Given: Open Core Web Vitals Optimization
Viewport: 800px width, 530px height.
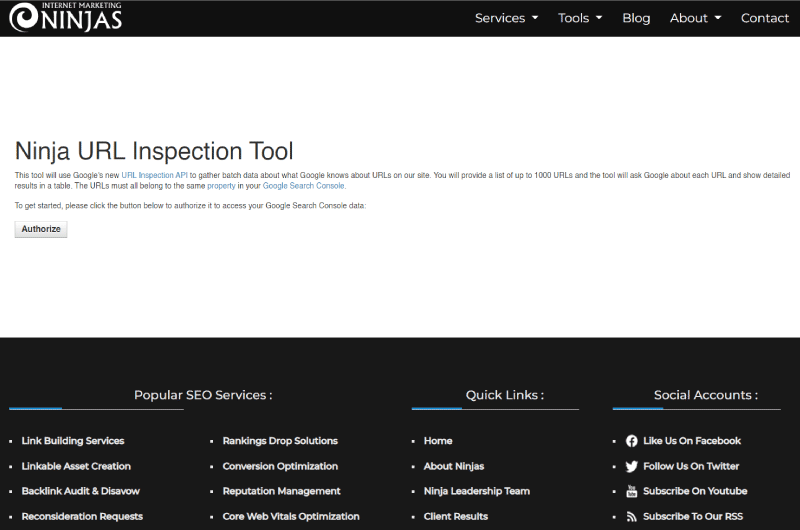Looking at the screenshot, I should point(291,517).
